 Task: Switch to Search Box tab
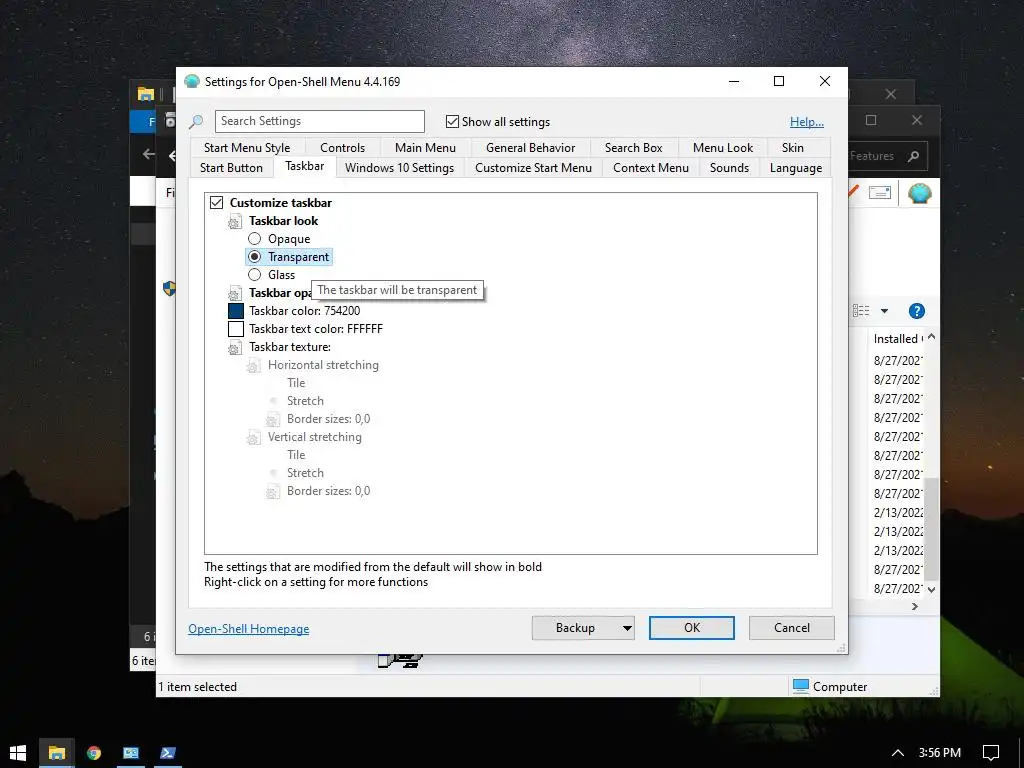click(x=633, y=148)
